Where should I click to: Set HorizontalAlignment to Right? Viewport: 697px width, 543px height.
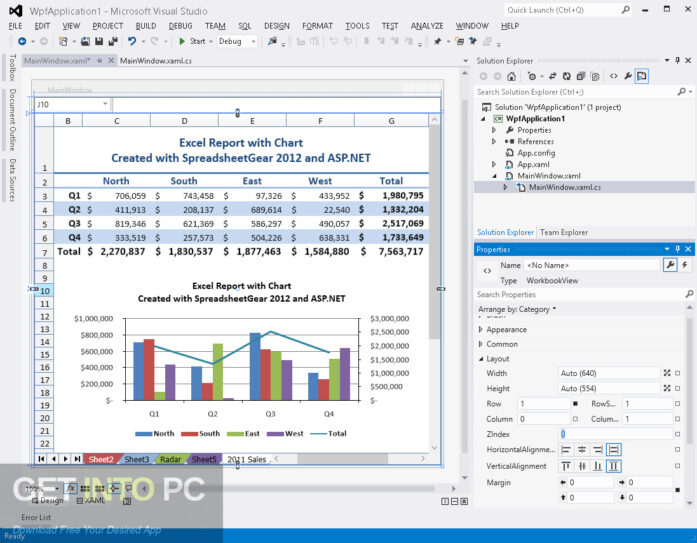tap(598, 450)
